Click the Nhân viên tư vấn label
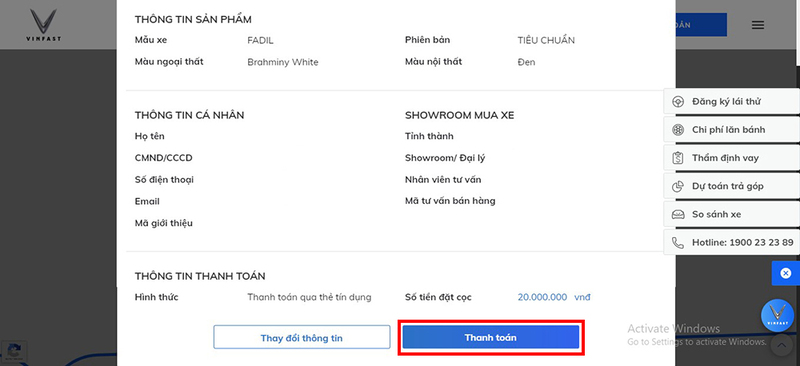 pos(443,180)
